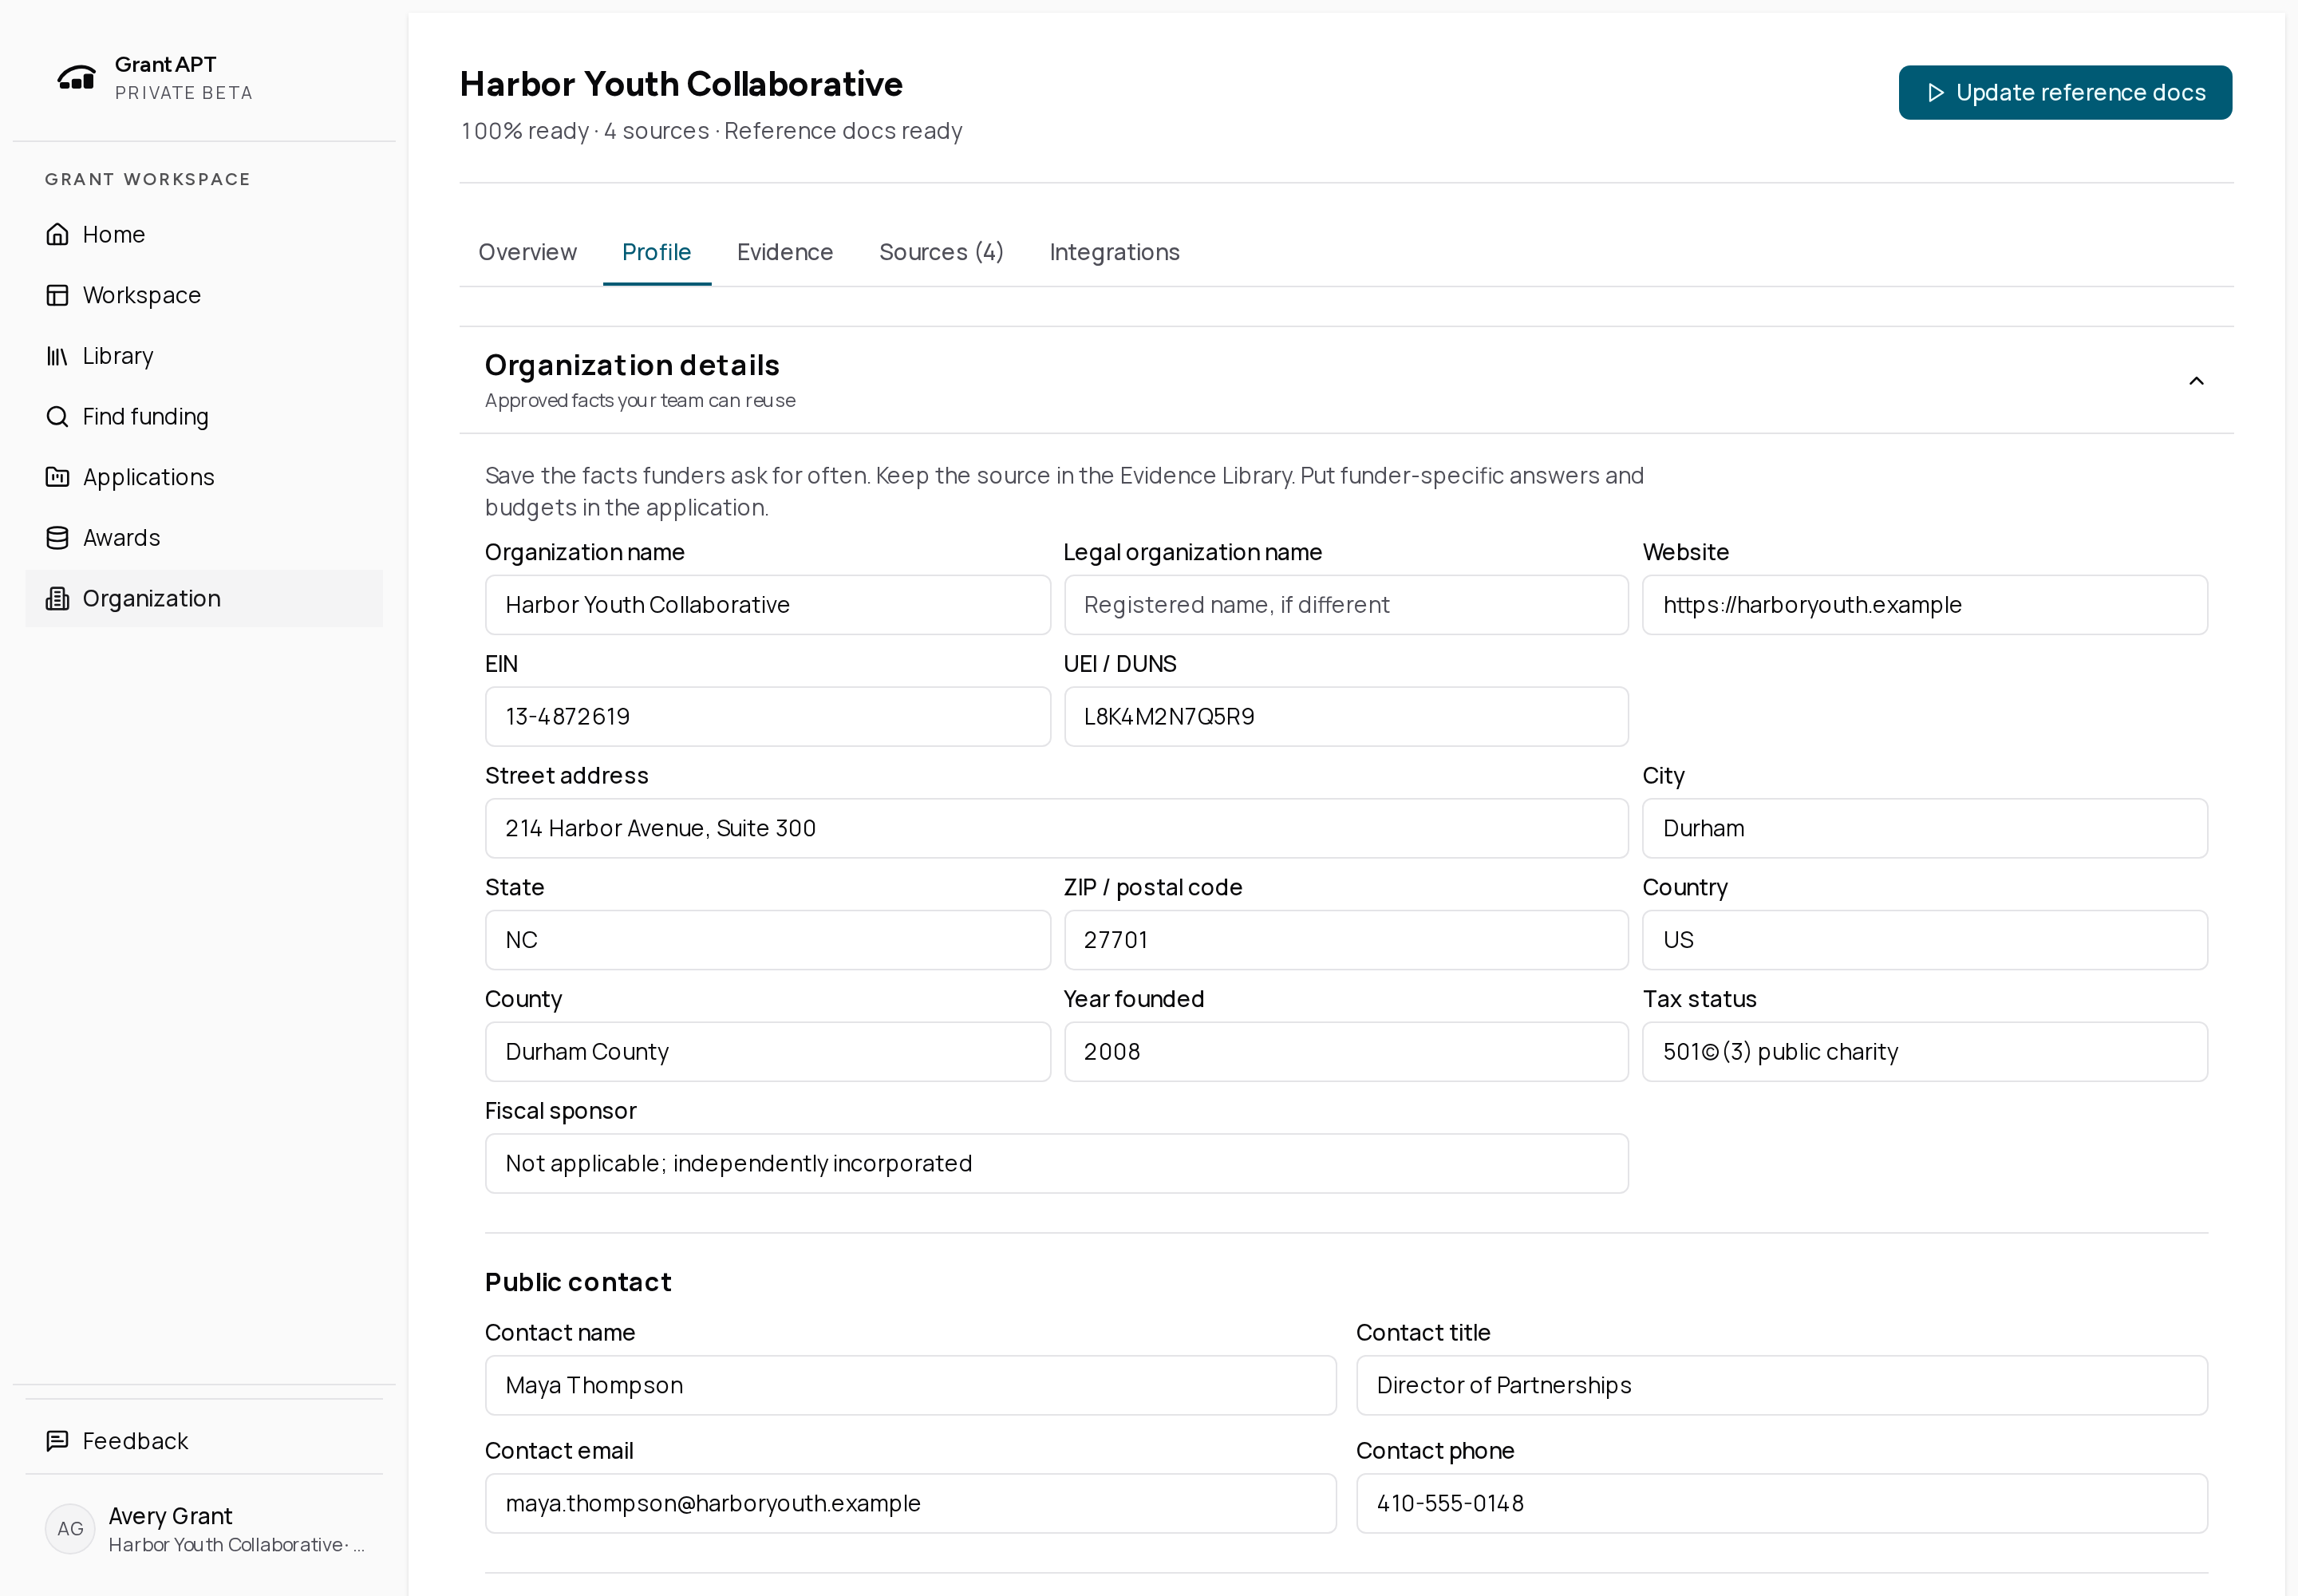Click the State field showing NC
This screenshot has height=1596, width=2298.
tap(768, 940)
